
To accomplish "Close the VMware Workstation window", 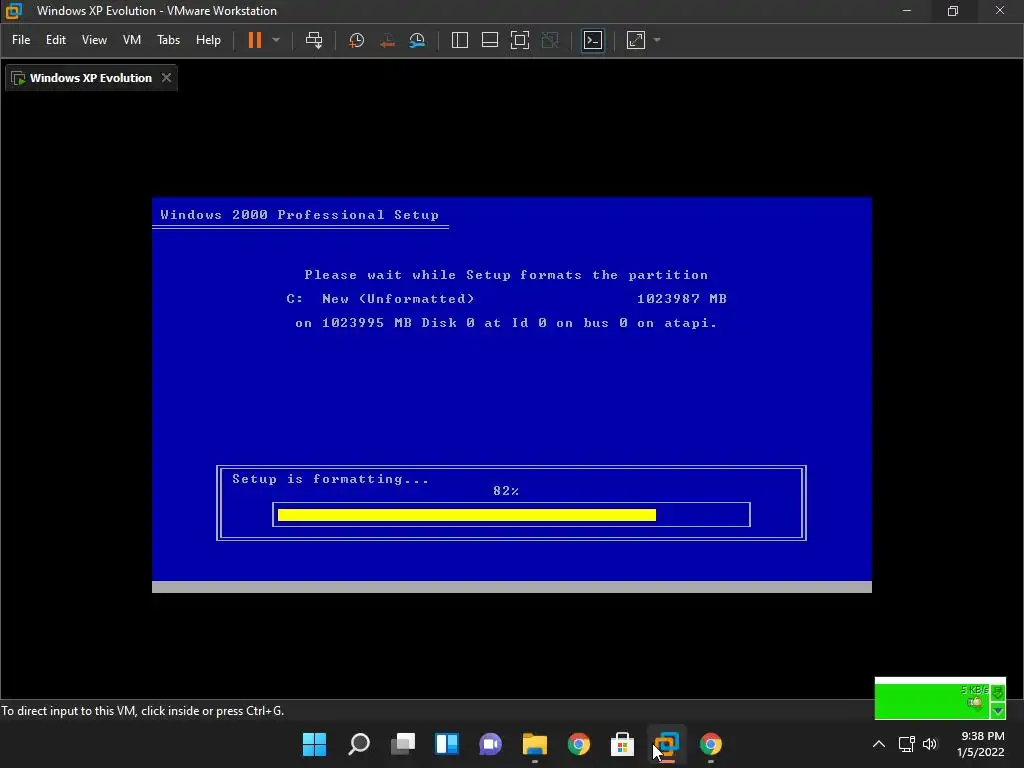I will pyautogui.click(x=1000, y=10).
